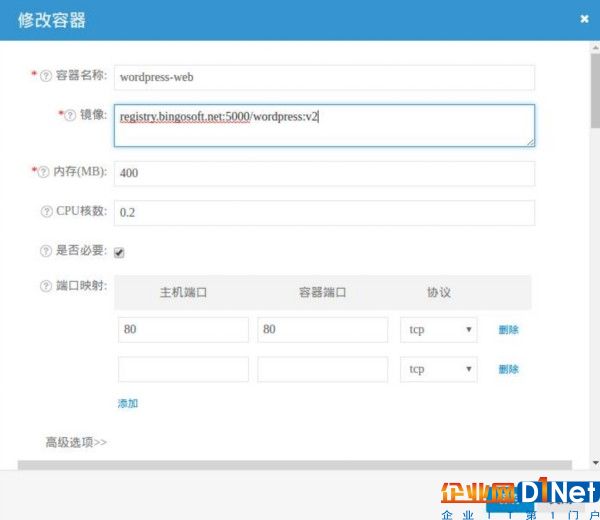Screen dimensions: 600x520
Task: Click the empty 主机端口 field in second row
Action: (183, 369)
